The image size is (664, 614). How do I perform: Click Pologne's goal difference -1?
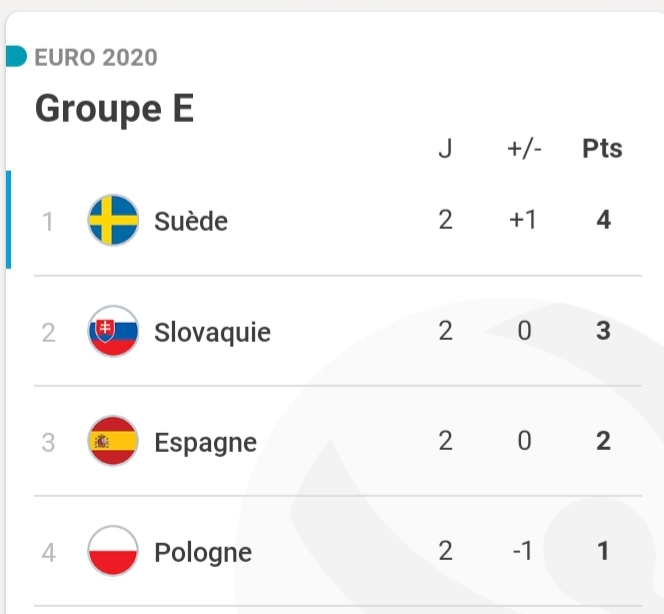[522, 551]
